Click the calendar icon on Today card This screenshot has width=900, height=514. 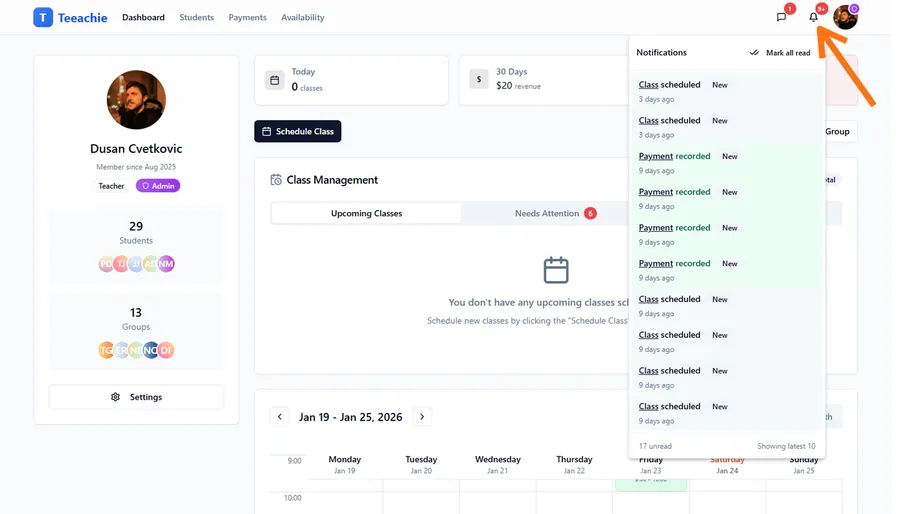tap(275, 80)
